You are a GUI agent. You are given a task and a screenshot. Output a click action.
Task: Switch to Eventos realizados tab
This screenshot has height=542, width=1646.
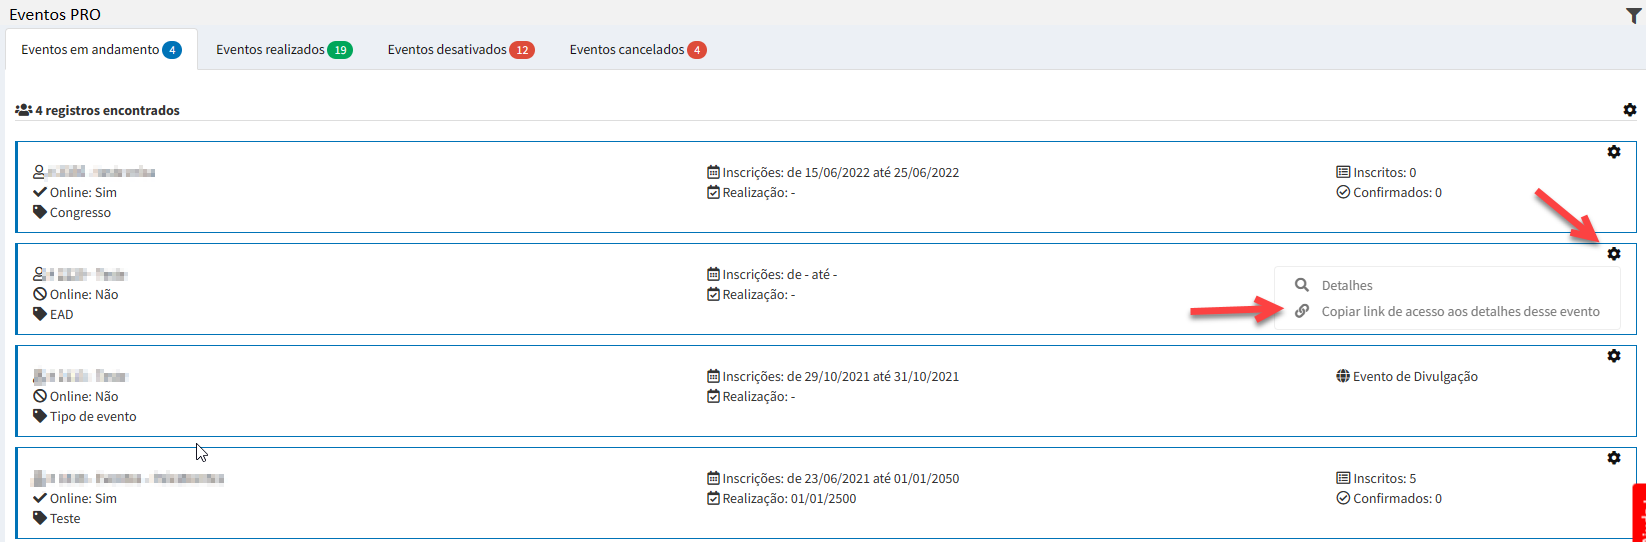pos(283,50)
